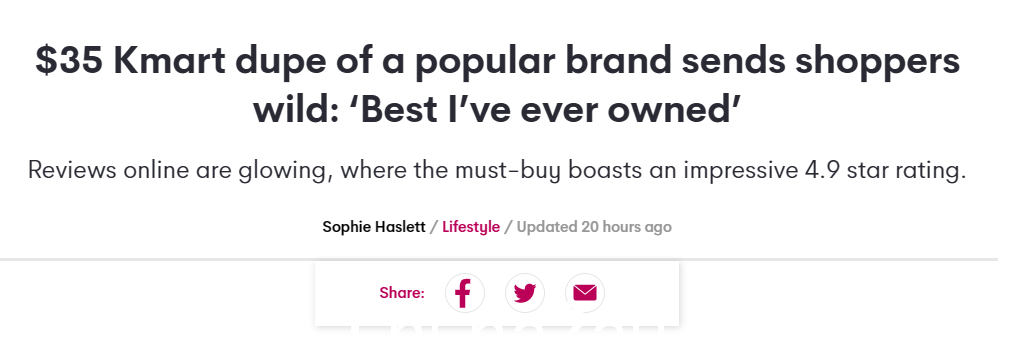The height and width of the screenshot is (361, 1016).
Task: Click the grey divider line under byline
Action: [498, 259]
